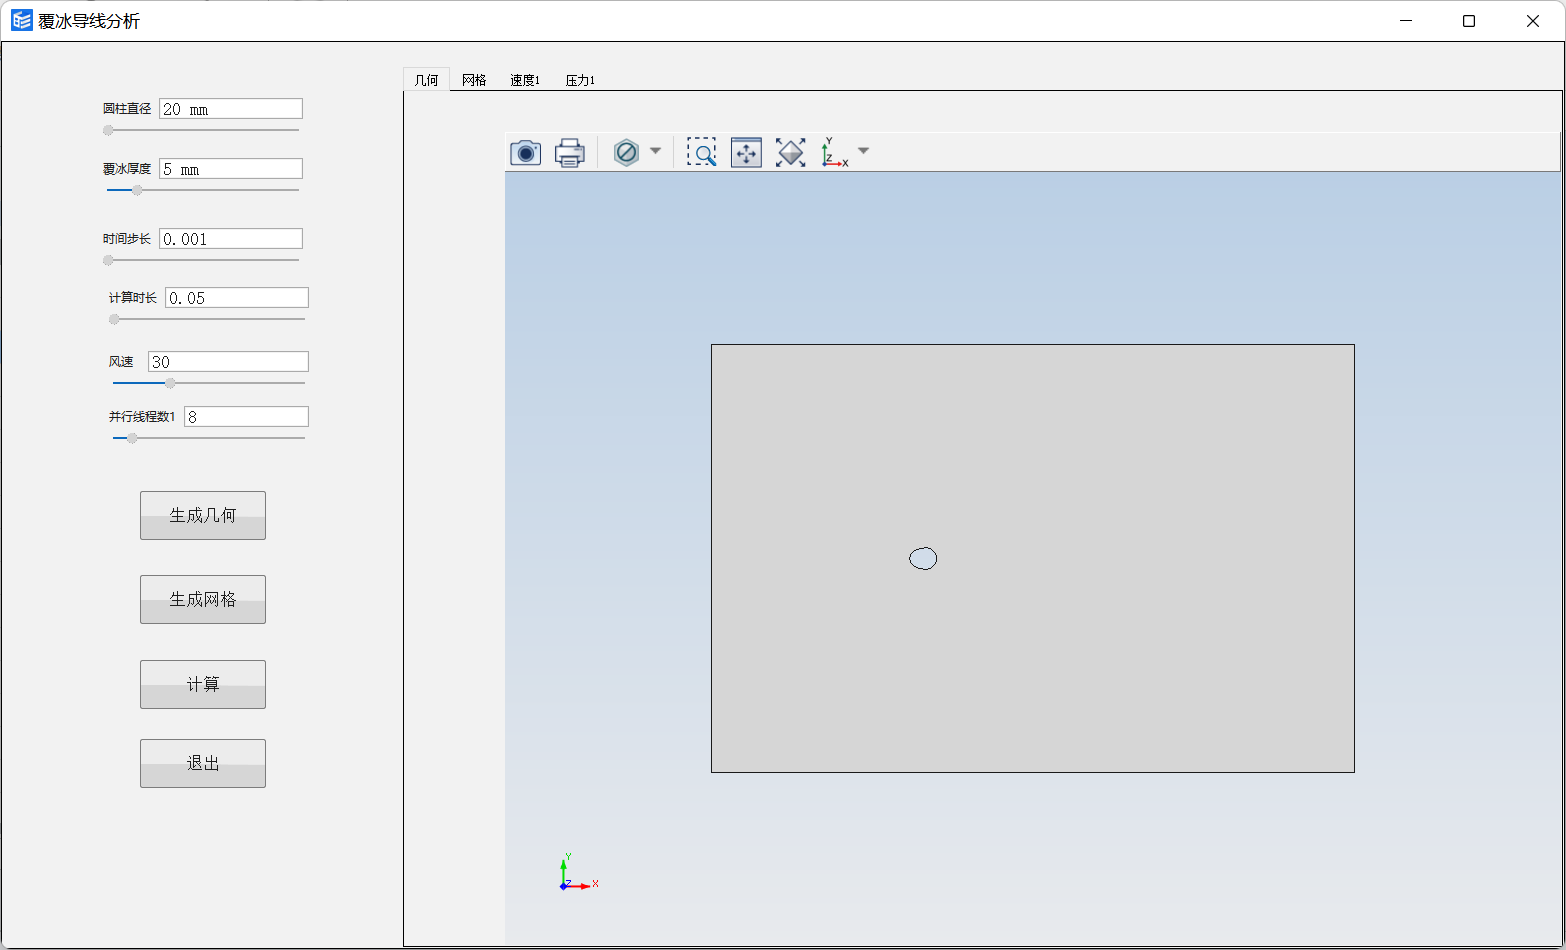This screenshot has width=1566, height=950.
Task: Click the 覆冰导线分析 window title
Action: pyautogui.click(x=89, y=21)
